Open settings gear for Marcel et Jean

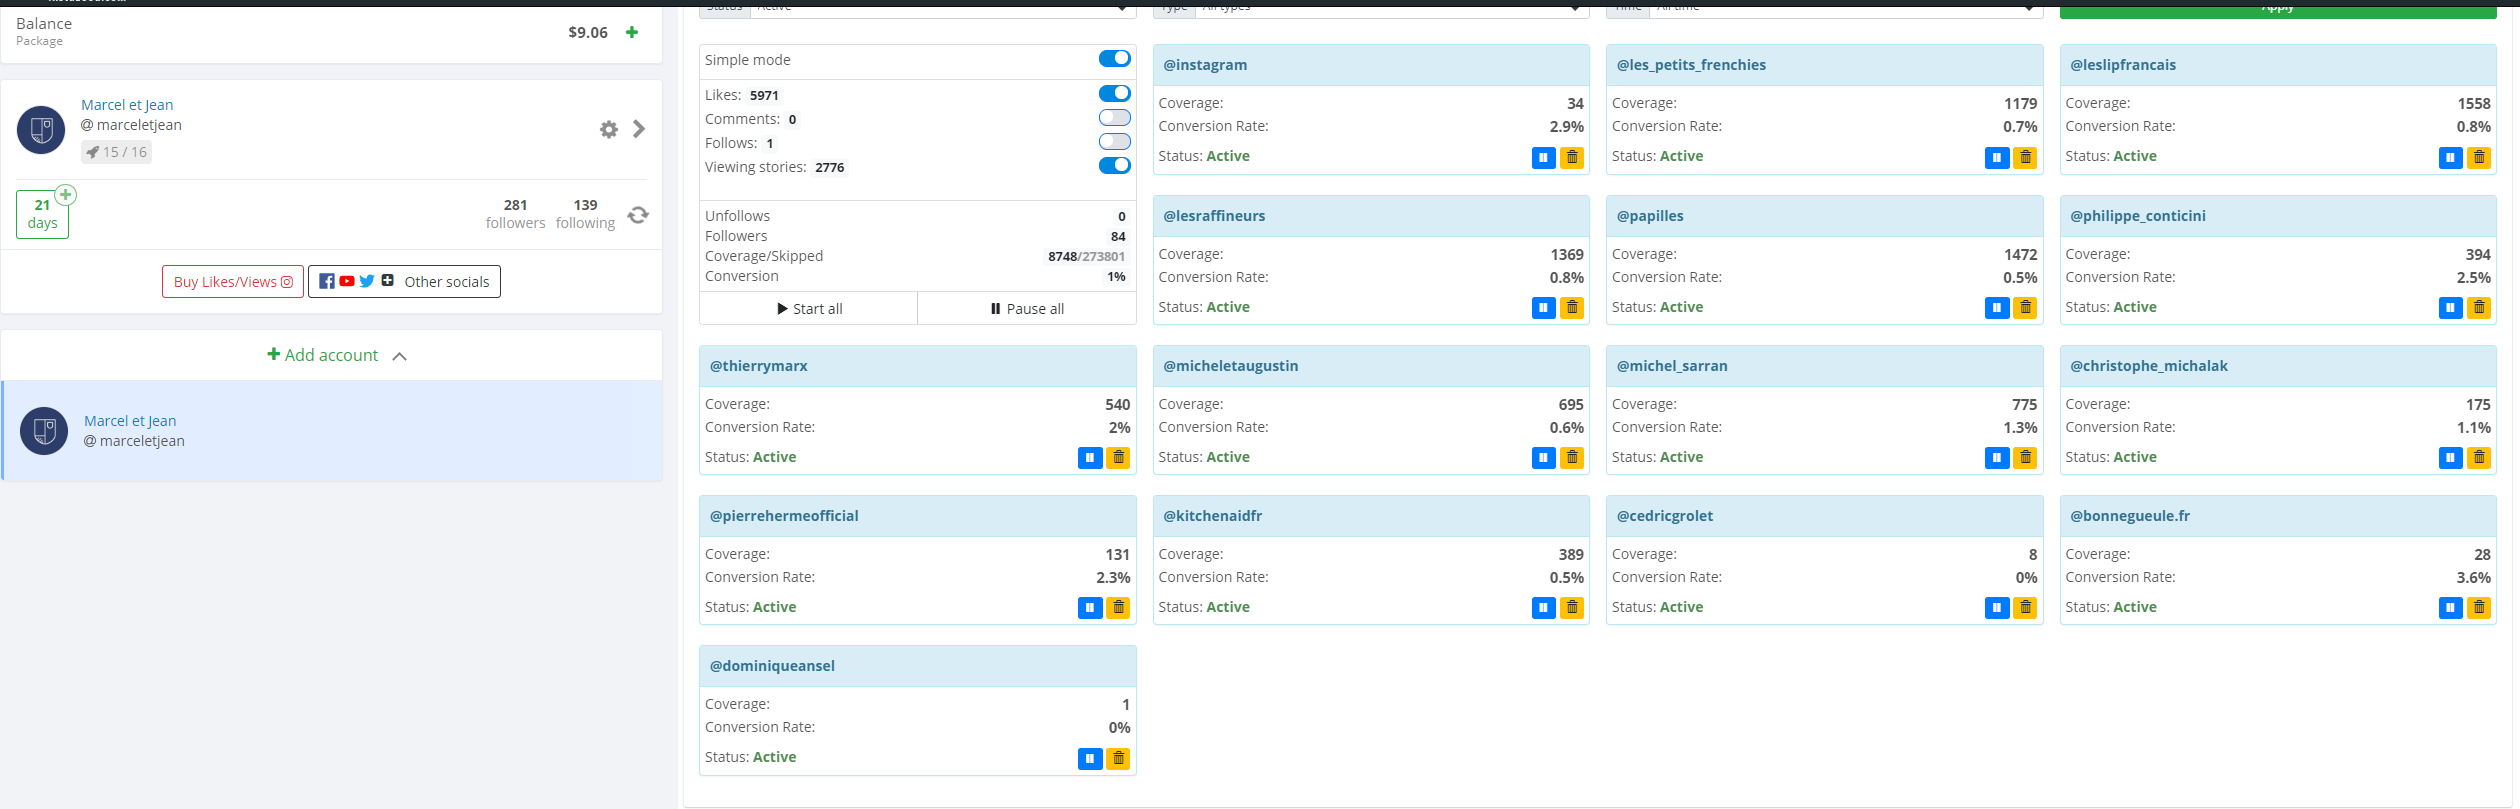tap(608, 129)
